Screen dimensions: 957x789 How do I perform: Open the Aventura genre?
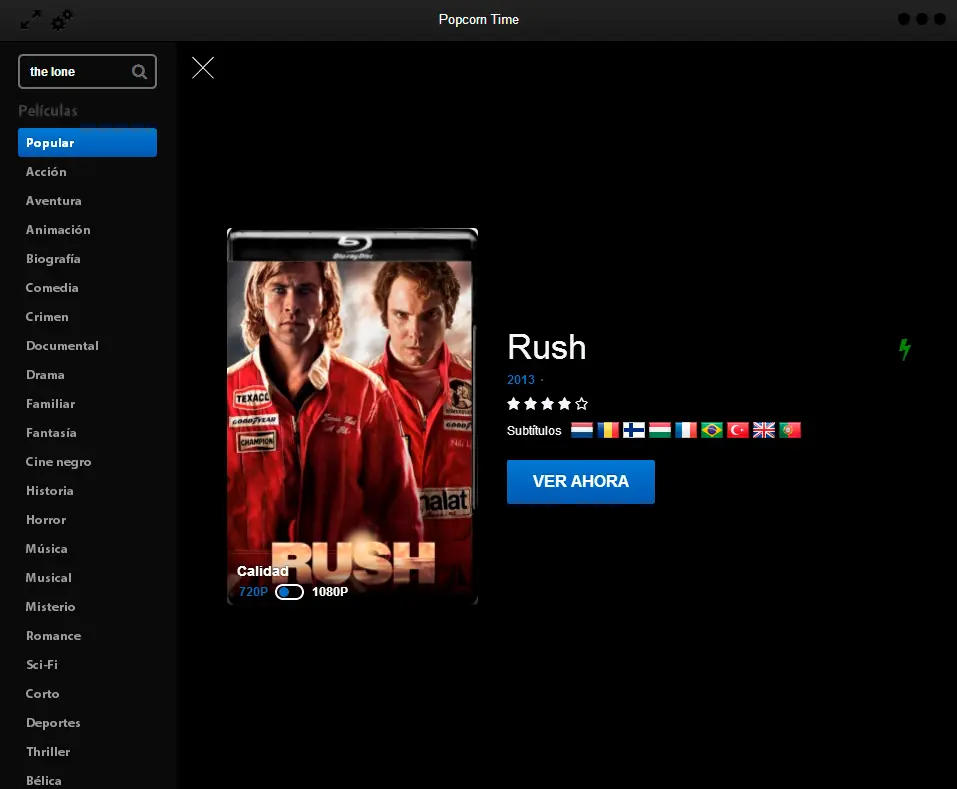tap(54, 201)
